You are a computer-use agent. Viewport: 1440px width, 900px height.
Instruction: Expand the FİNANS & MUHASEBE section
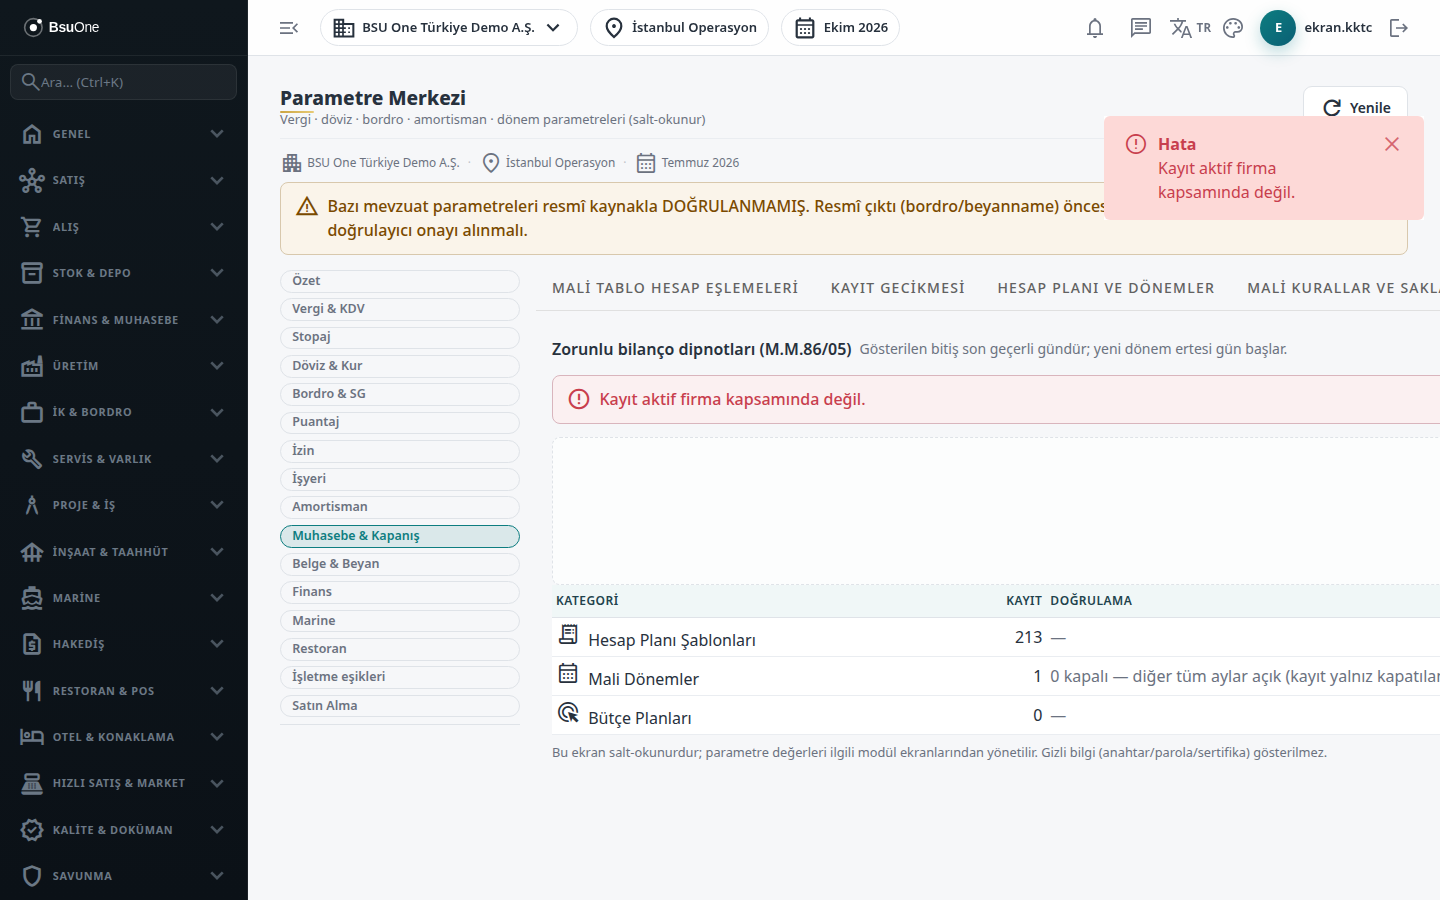coord(124,320)
